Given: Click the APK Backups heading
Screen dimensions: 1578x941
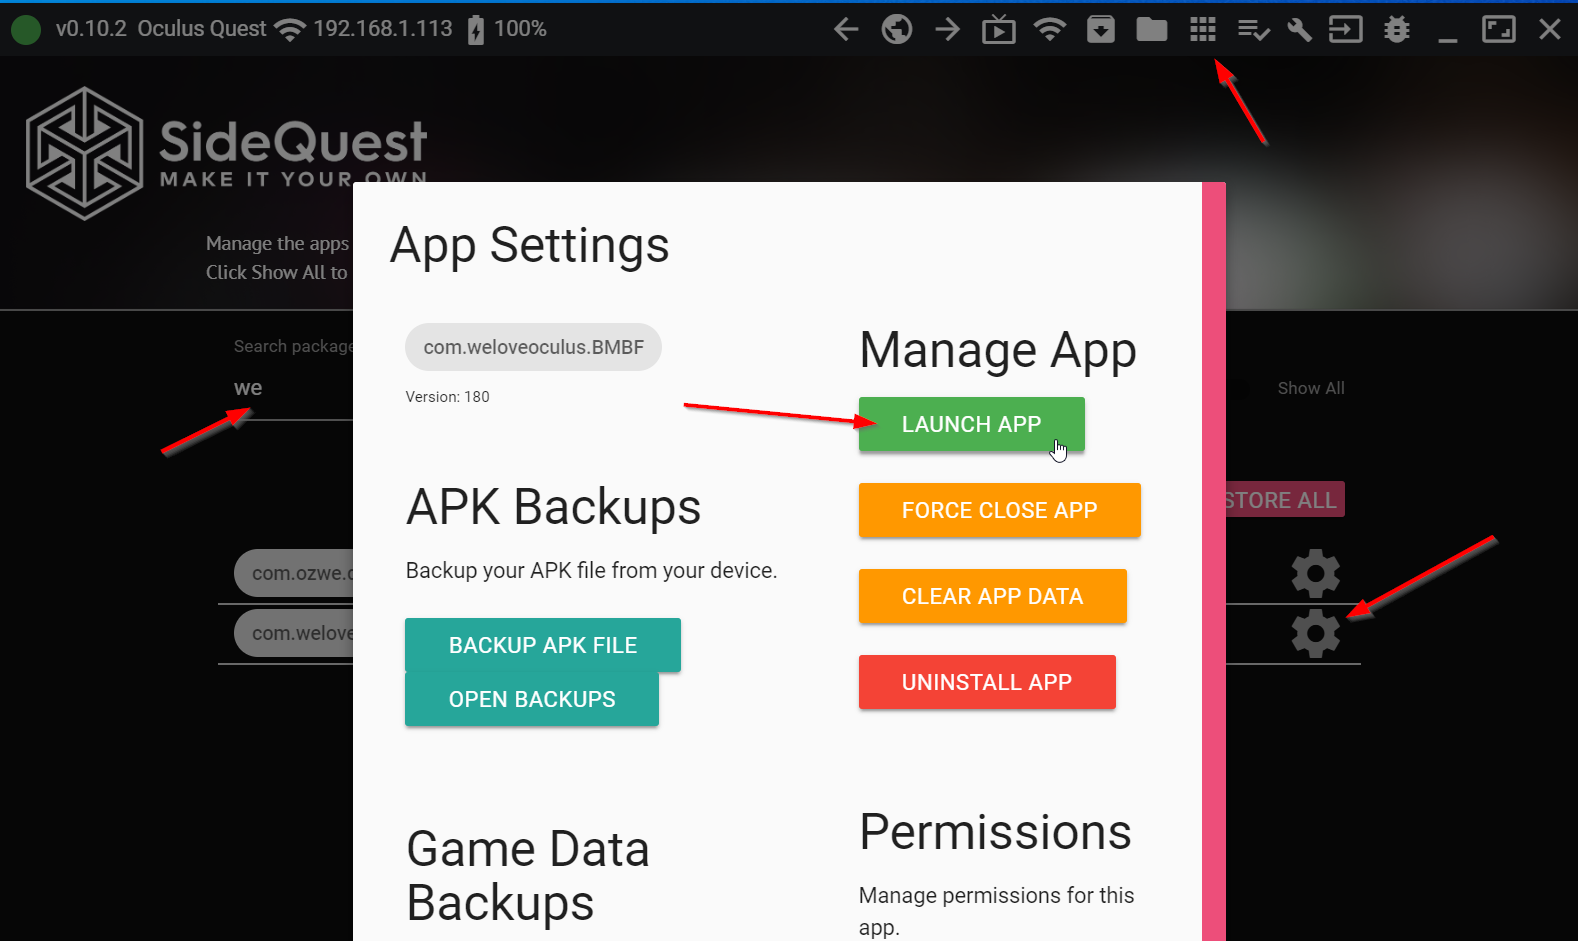Looking at the screenshot, I should (553, 507).
